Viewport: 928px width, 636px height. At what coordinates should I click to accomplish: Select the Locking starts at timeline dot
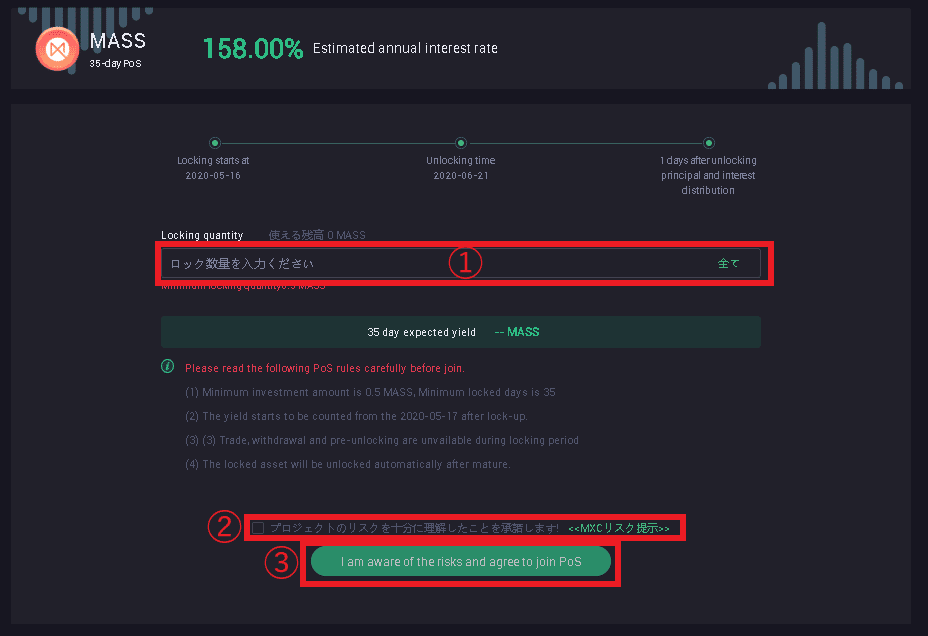pos(215,143)
